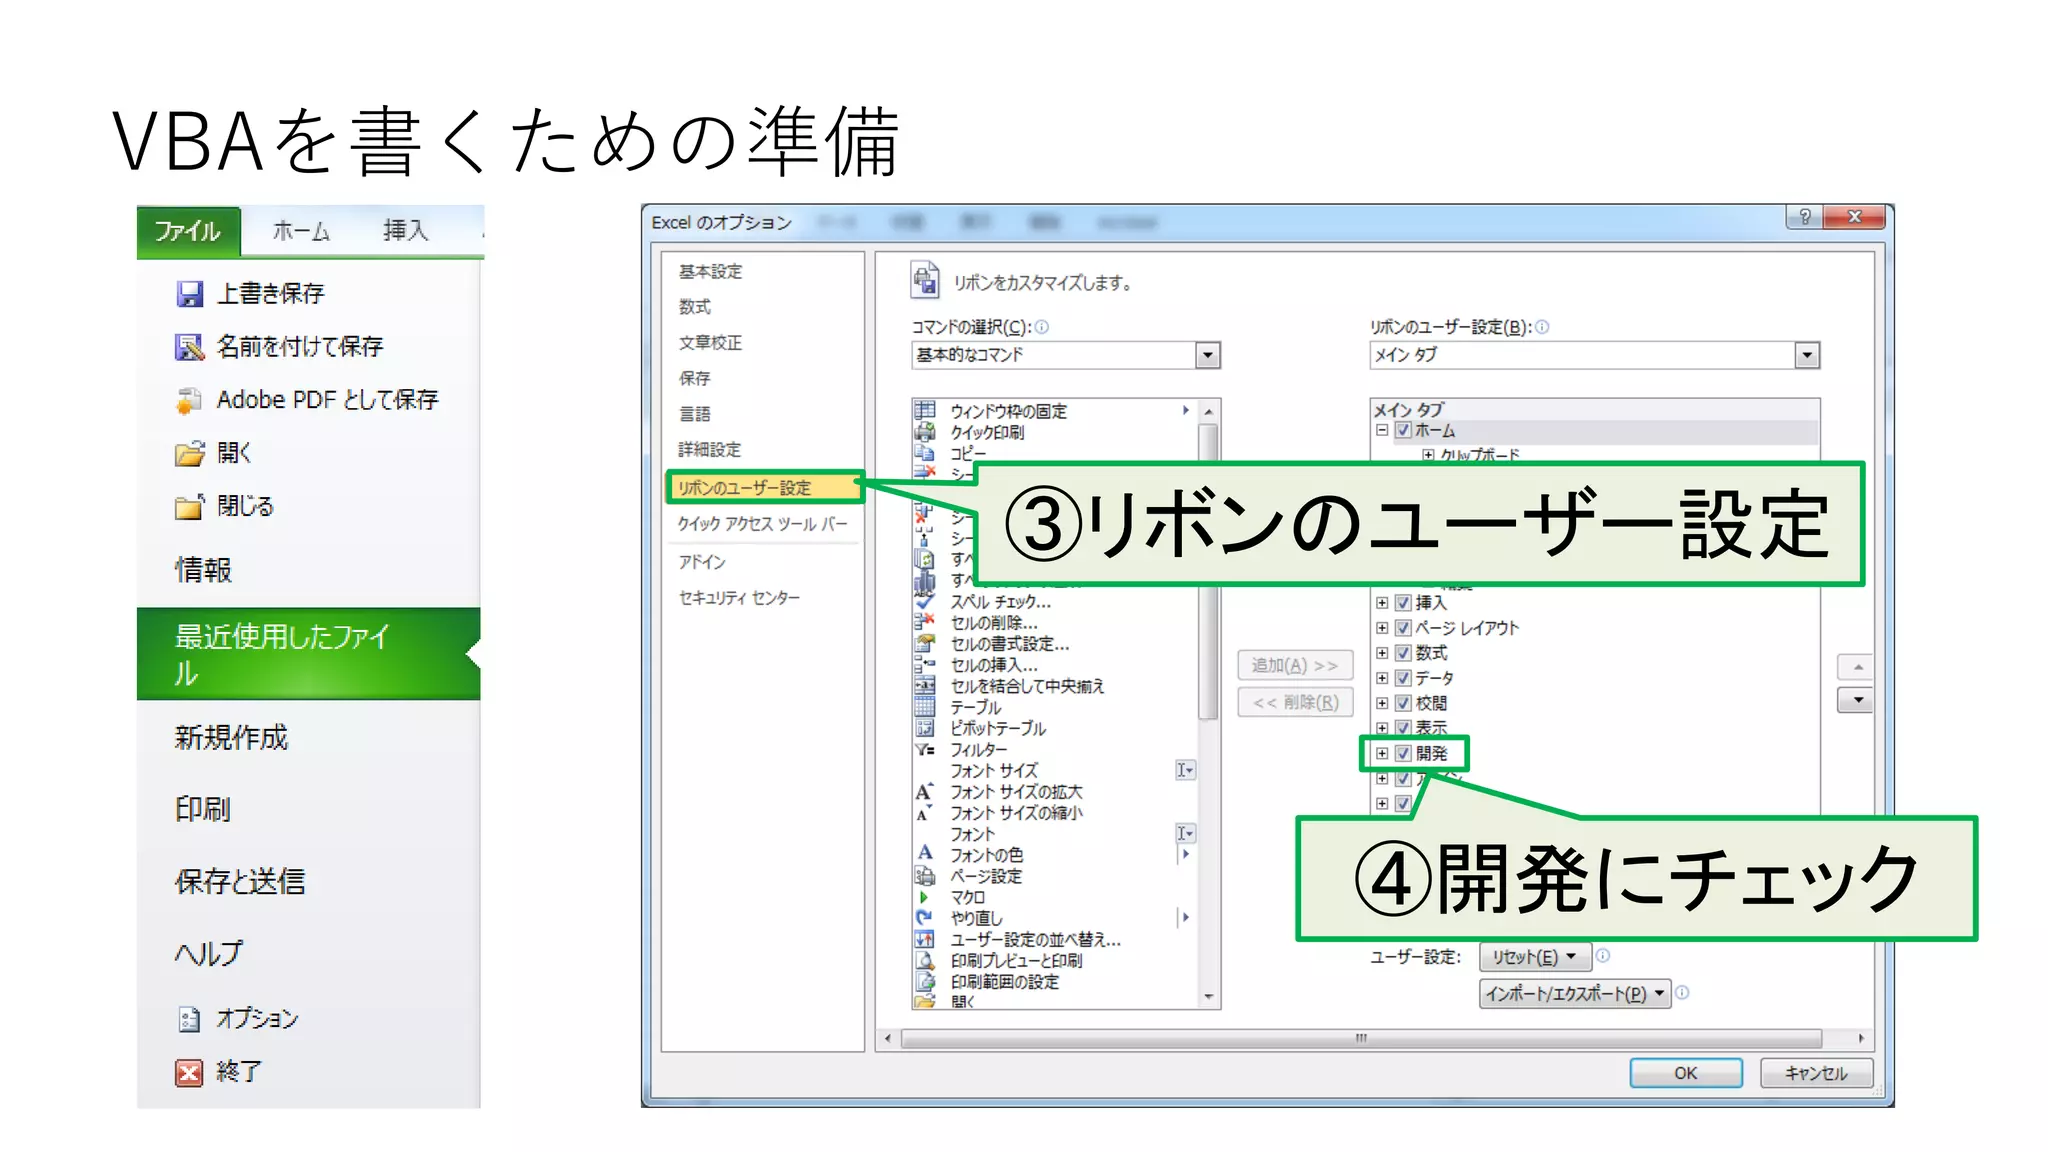Expand the ページ レイアウト tree node

[x=1382, y=628]
